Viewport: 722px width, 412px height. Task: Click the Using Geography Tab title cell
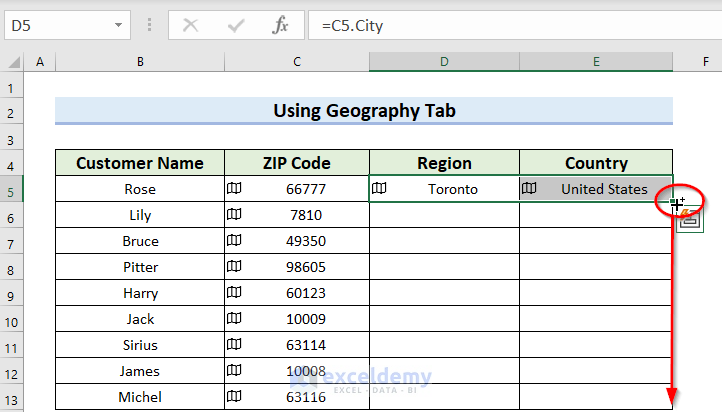364,111
